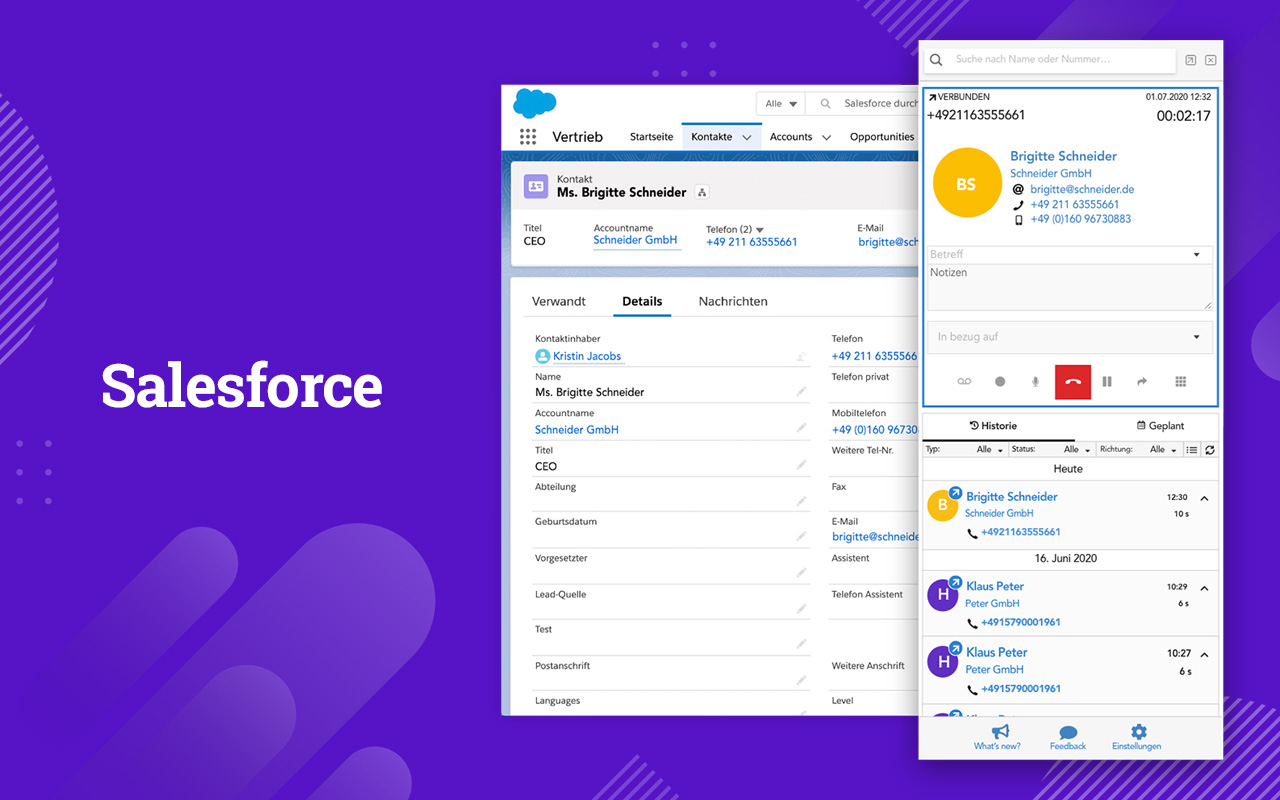The height and width of the screenshot is (800, 1280).
Task: Call +49 211 63555661 from record header
Action: point(752,242)
